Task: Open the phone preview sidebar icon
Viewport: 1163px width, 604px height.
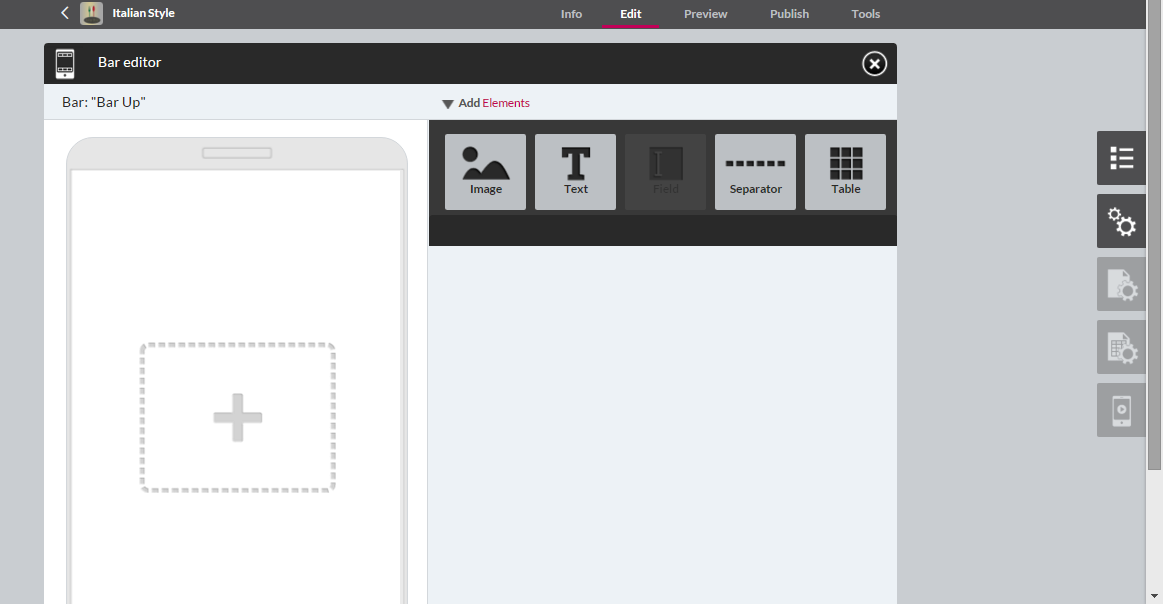Action: click(1121, 410)
